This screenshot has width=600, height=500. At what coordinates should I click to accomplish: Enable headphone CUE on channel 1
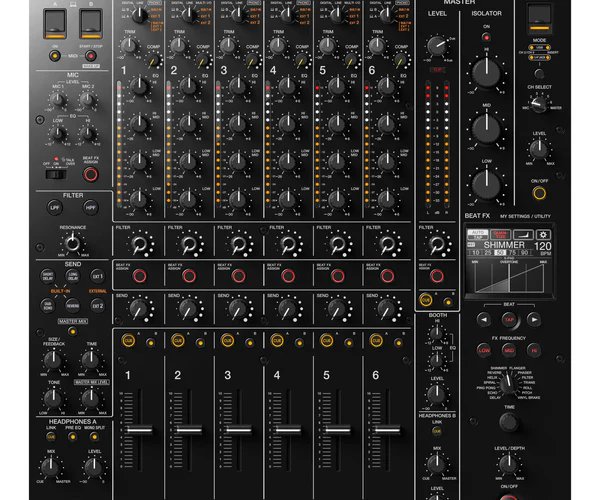point(128,340)
